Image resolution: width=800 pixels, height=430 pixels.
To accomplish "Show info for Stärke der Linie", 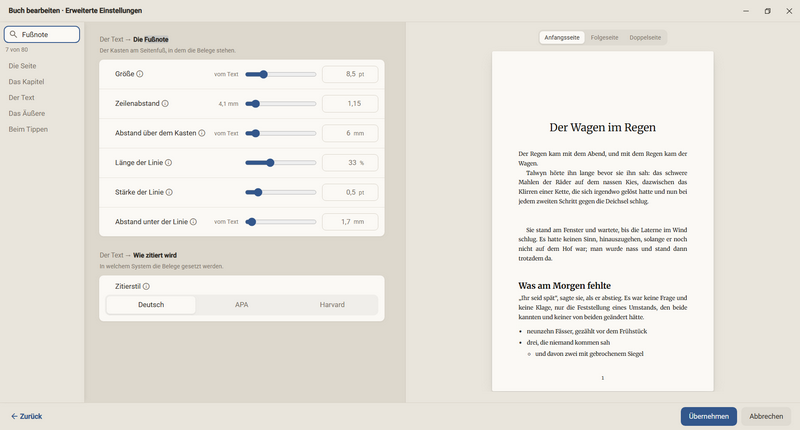I will 169,192.
